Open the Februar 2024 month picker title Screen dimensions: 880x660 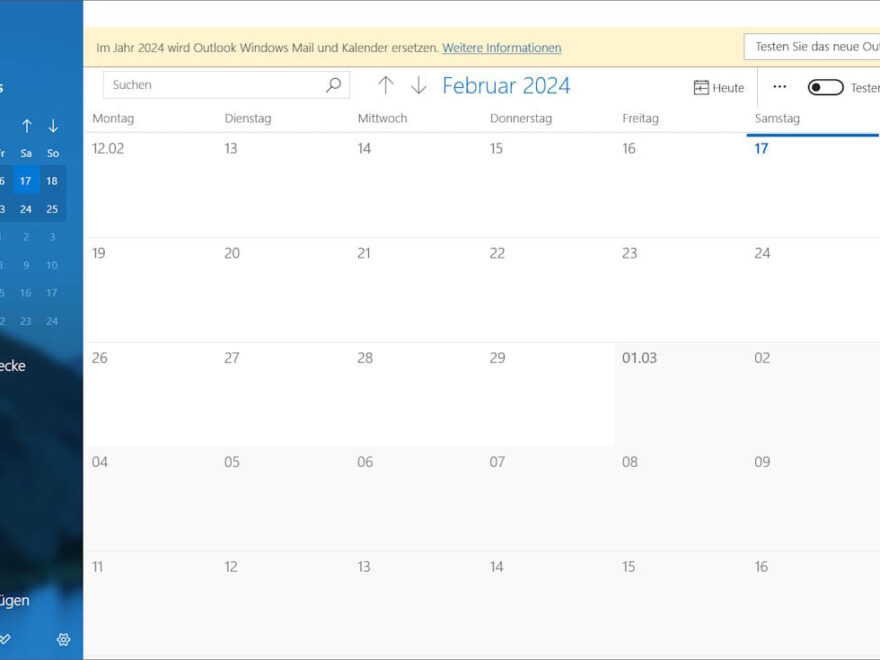click(x=506, y=86)
